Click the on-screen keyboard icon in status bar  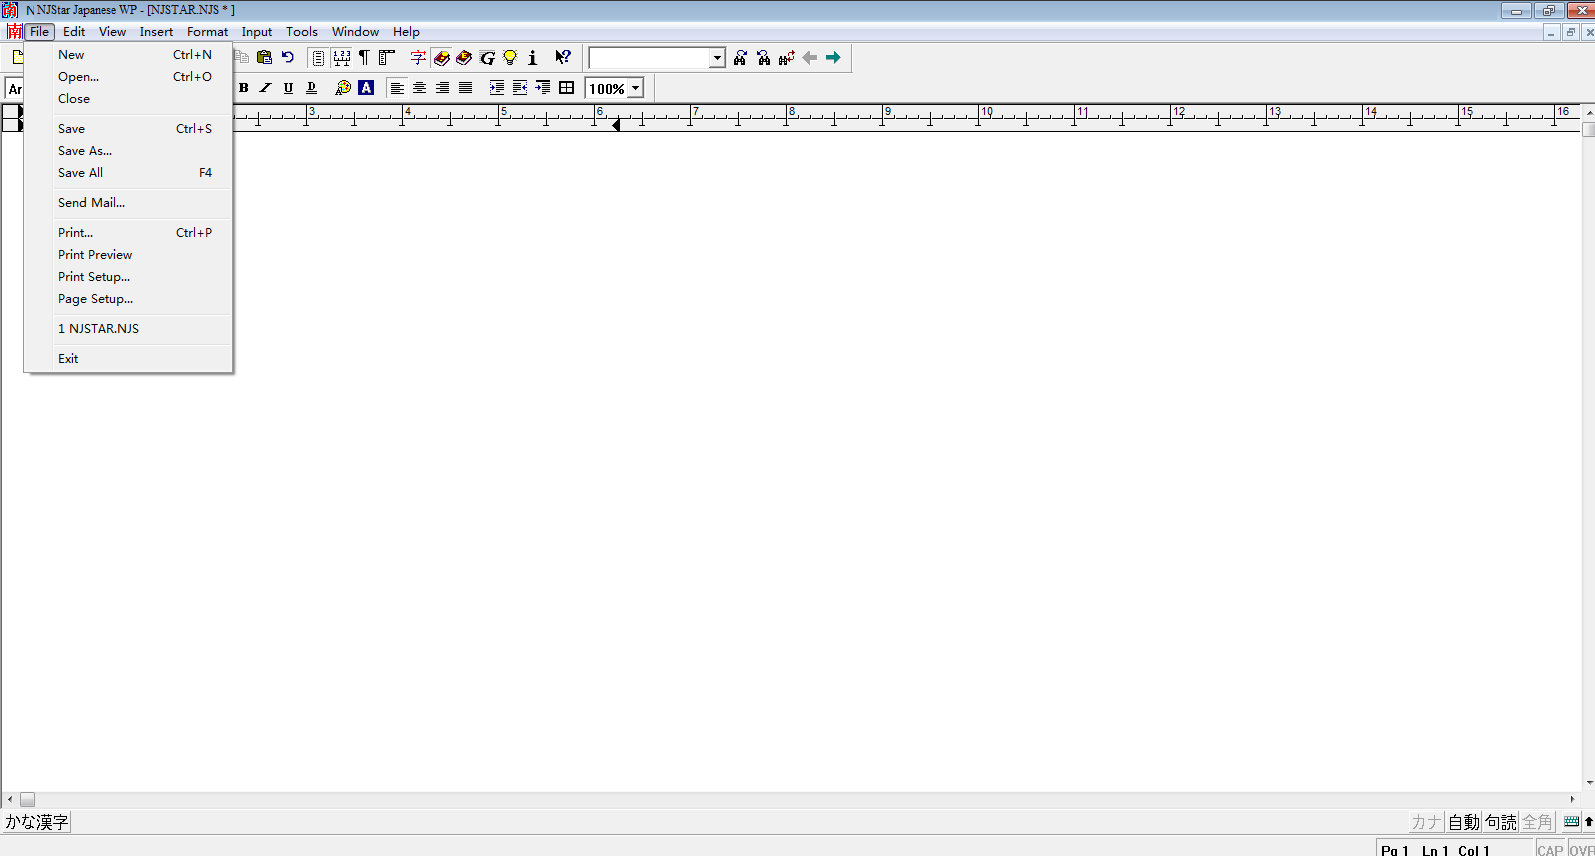tap(1571, 822)
